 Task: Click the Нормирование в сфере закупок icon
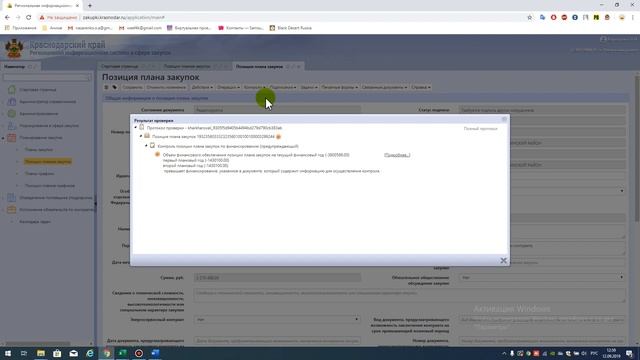click(12, 126)
